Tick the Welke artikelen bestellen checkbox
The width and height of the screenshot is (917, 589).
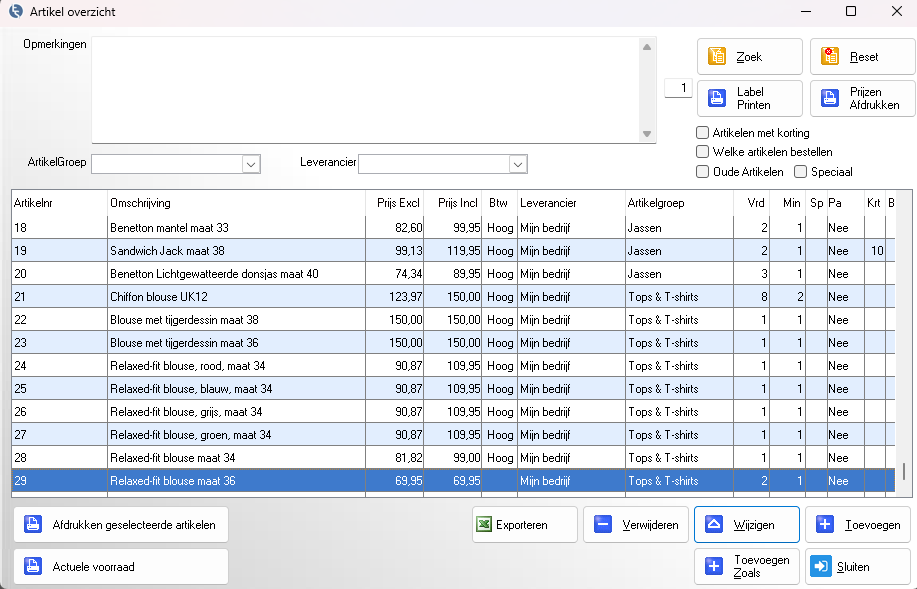coord(702,152)
